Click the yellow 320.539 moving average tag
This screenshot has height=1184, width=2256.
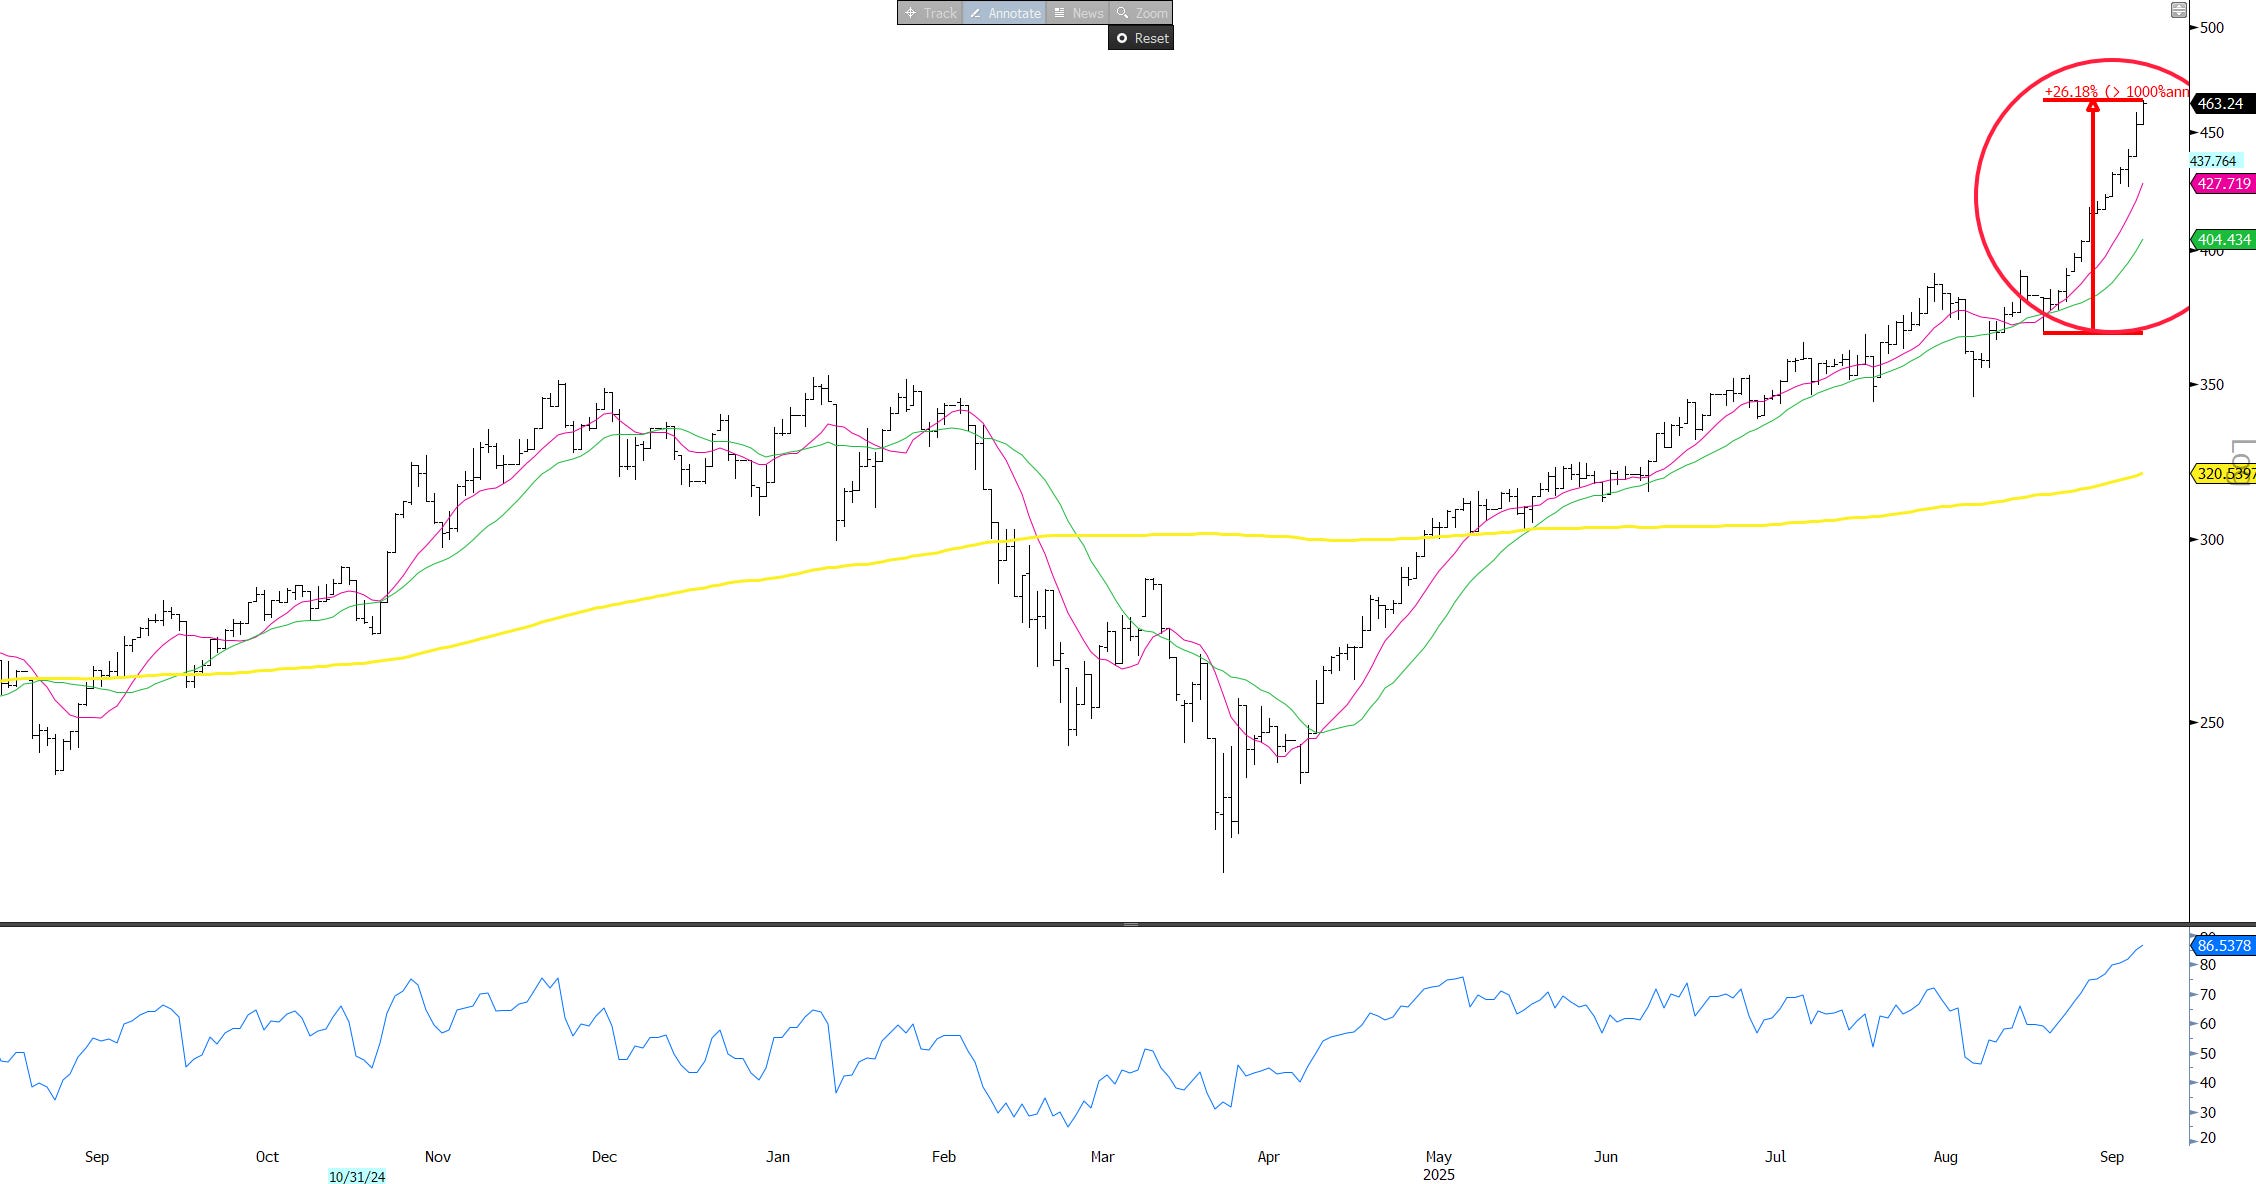pos(2223,474)
